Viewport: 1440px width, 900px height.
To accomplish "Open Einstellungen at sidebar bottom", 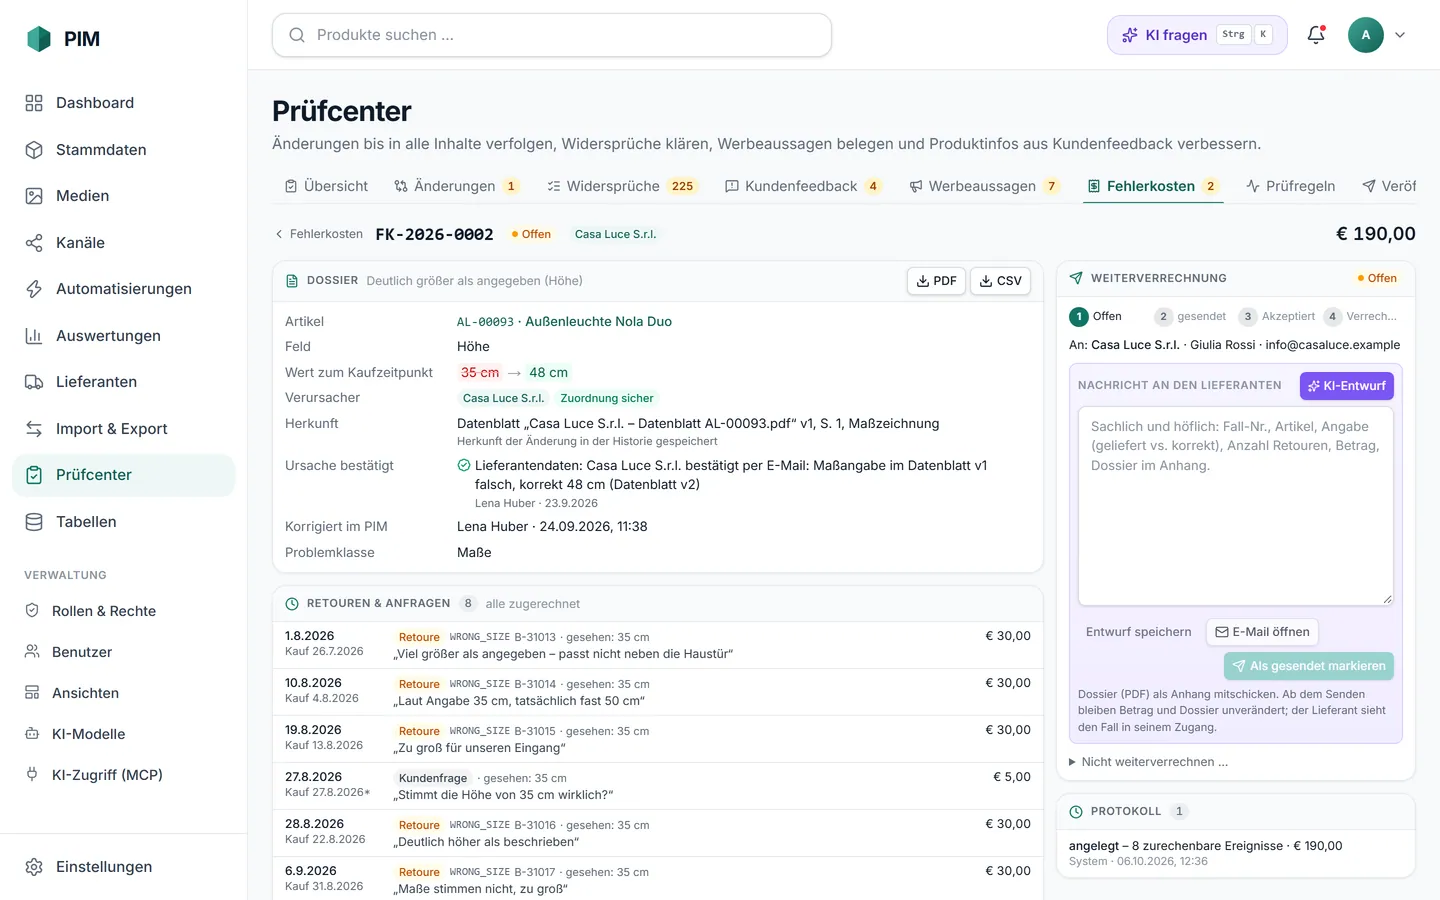I will 124,867.
